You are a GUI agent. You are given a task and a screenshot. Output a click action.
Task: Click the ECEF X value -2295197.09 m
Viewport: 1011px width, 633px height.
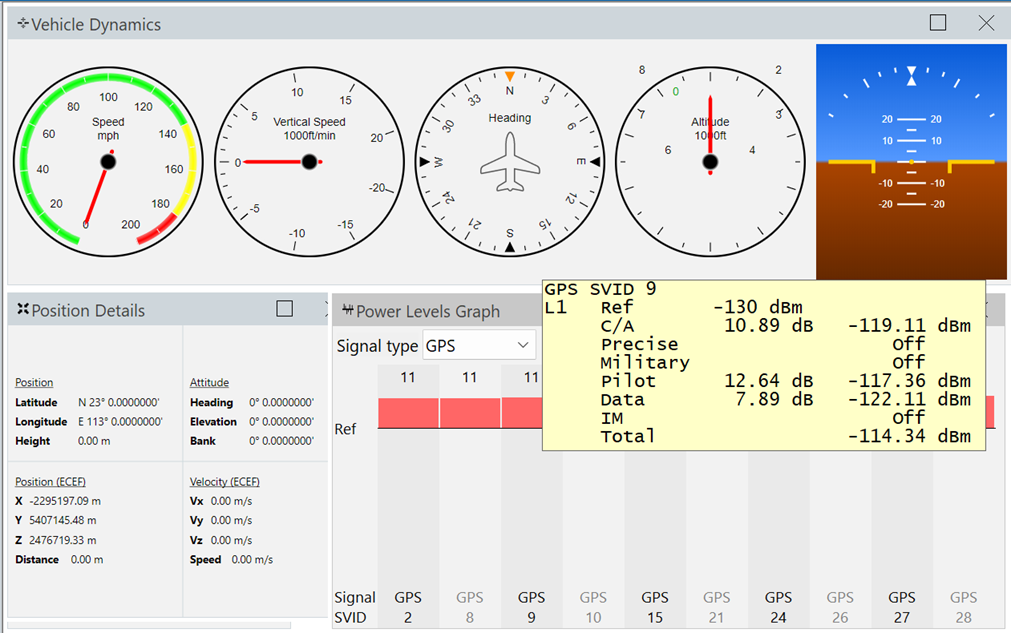(x=65, y=501)
